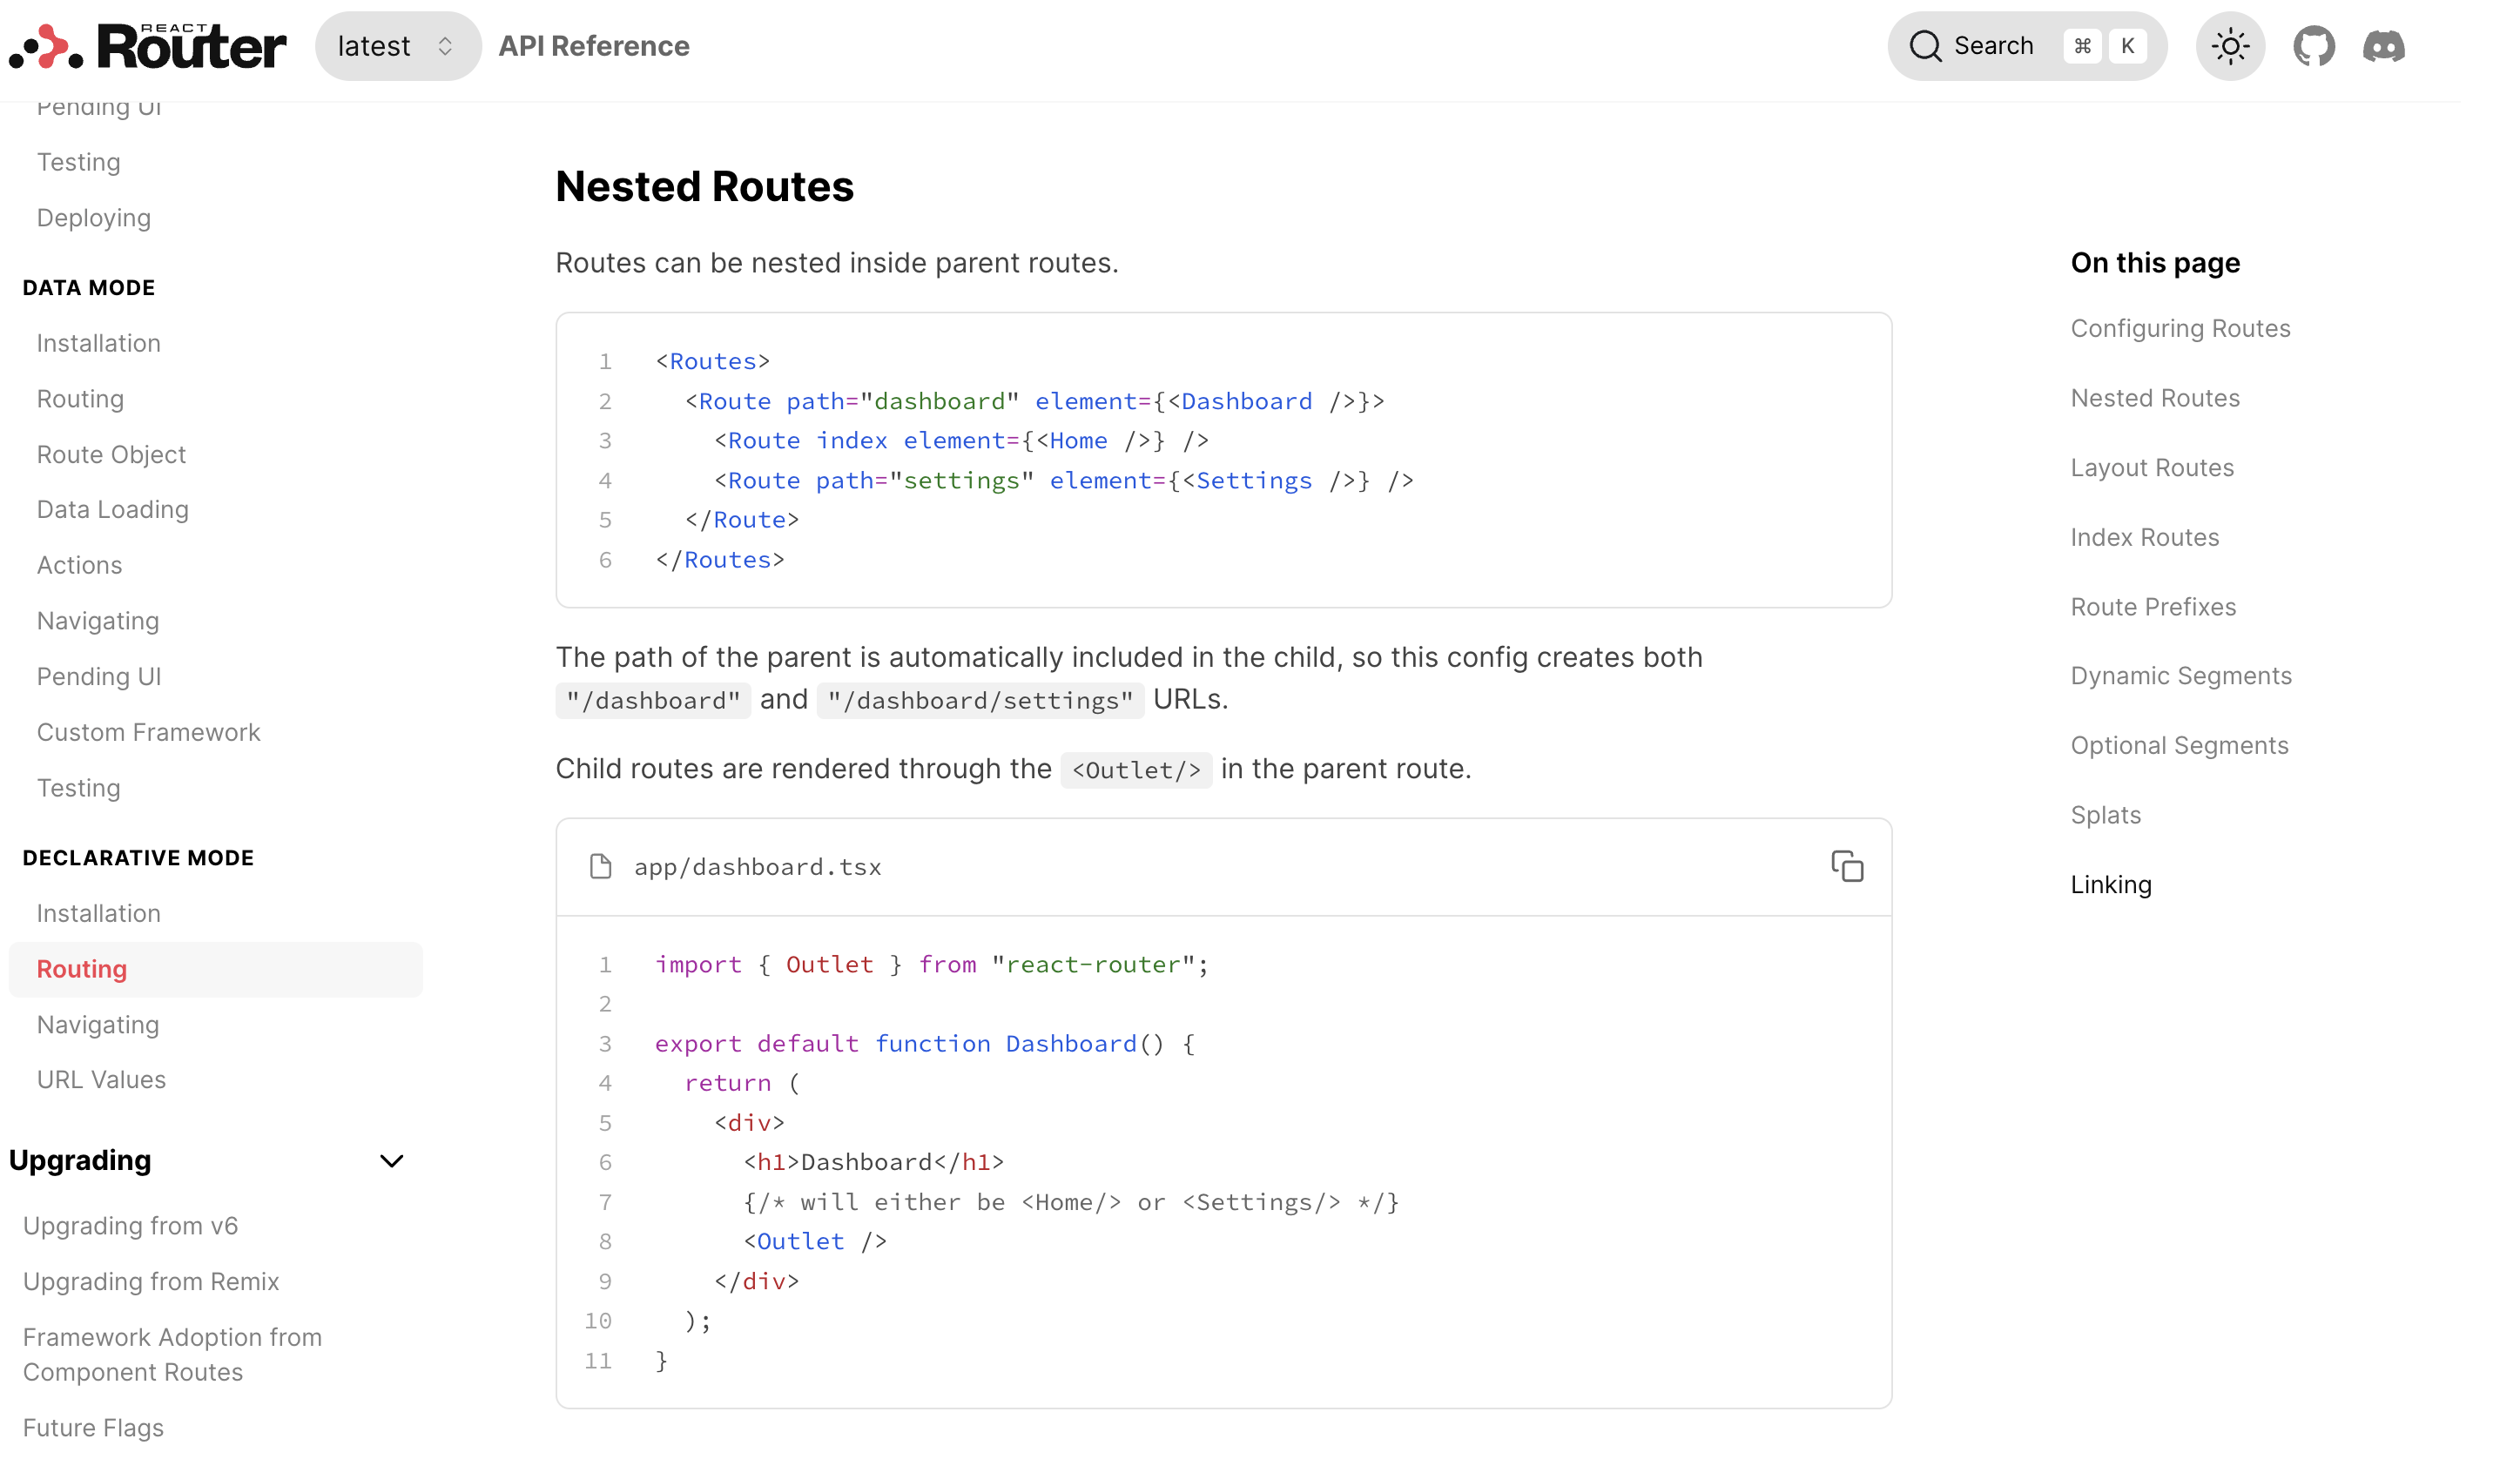
Task: Select Linking in On this page
Action: point(2110,884)
